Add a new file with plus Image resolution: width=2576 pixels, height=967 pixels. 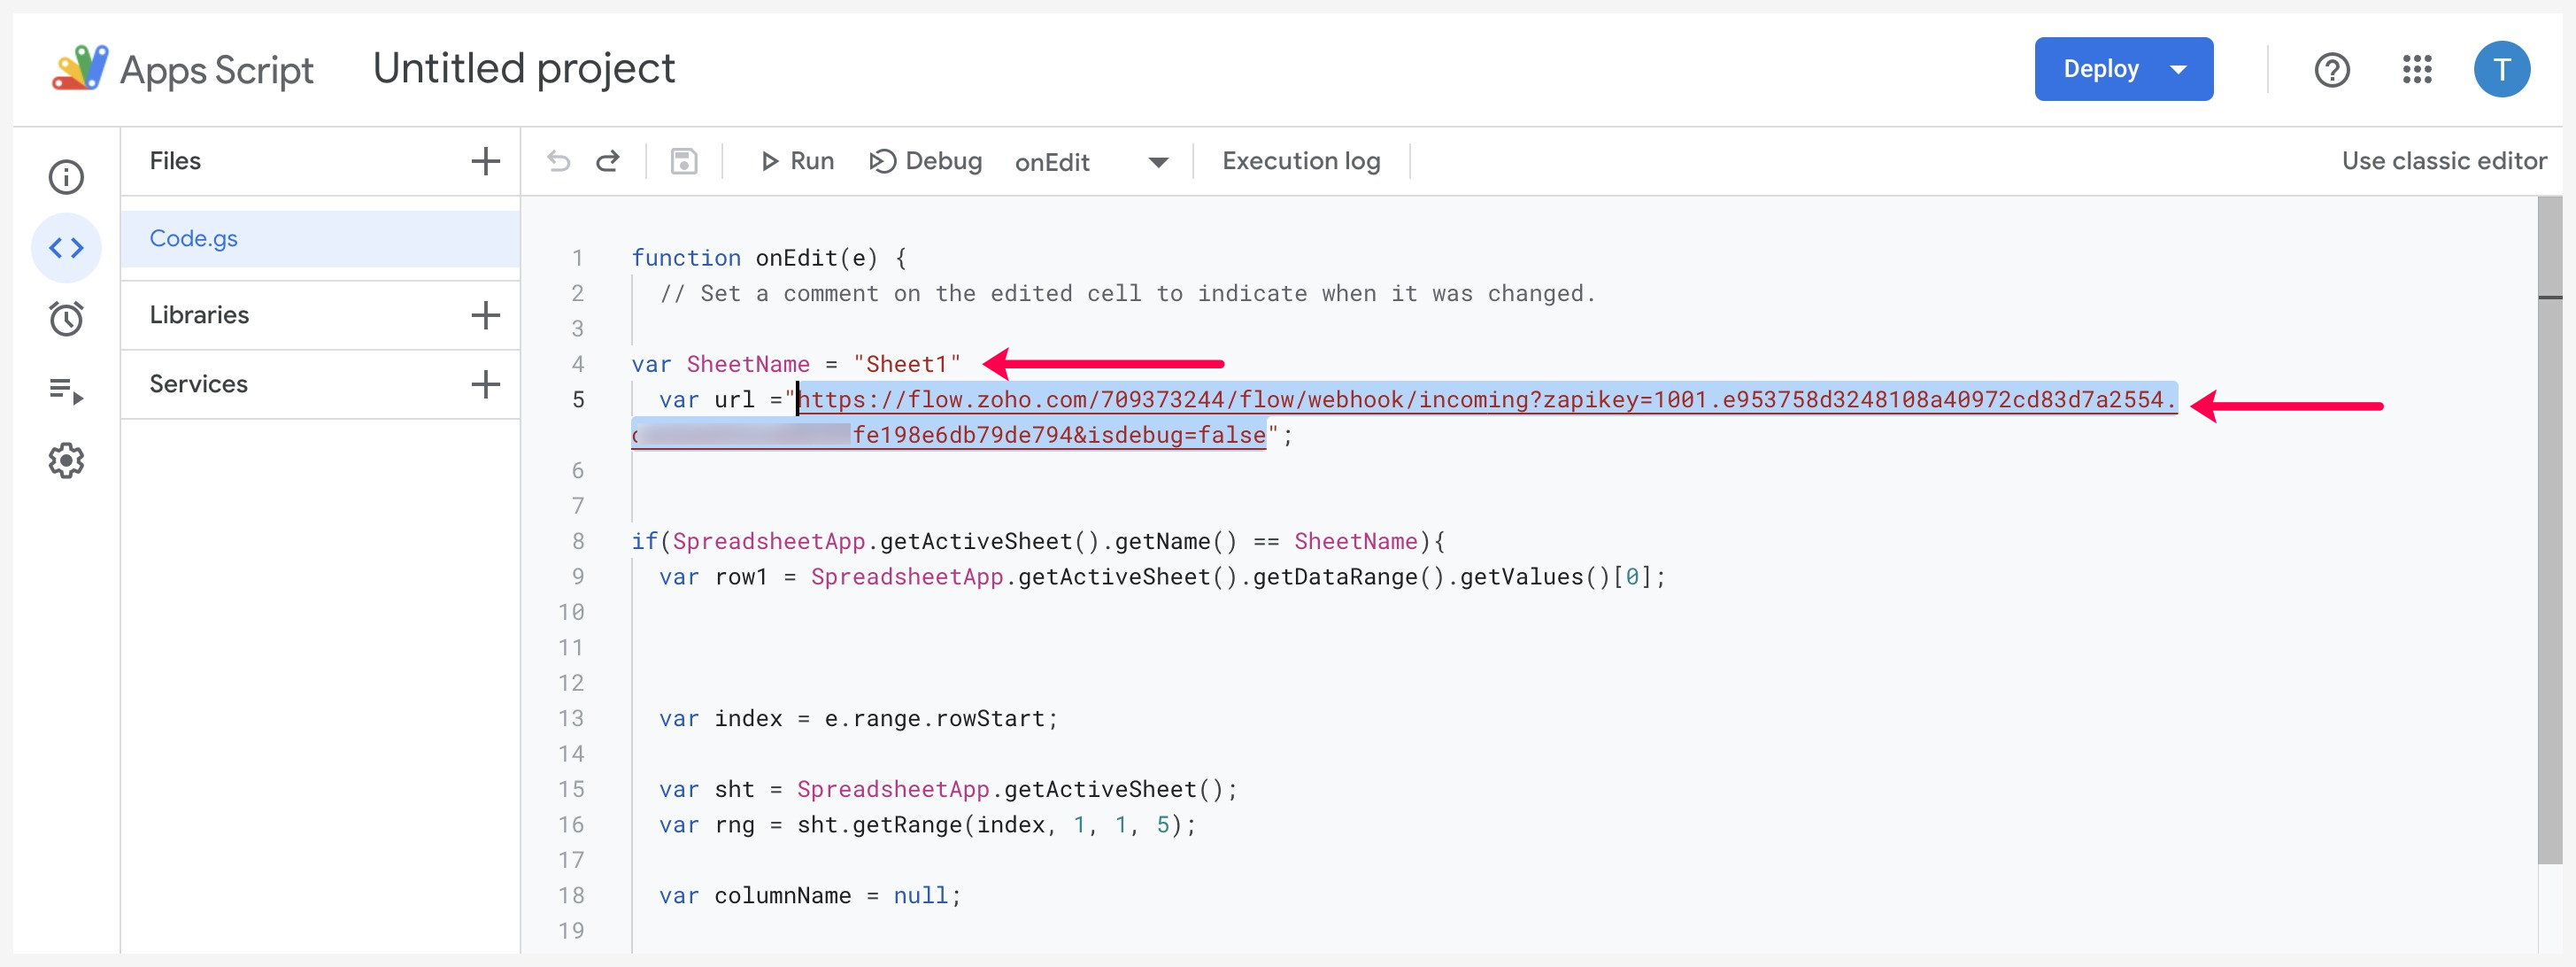point(485,161)
